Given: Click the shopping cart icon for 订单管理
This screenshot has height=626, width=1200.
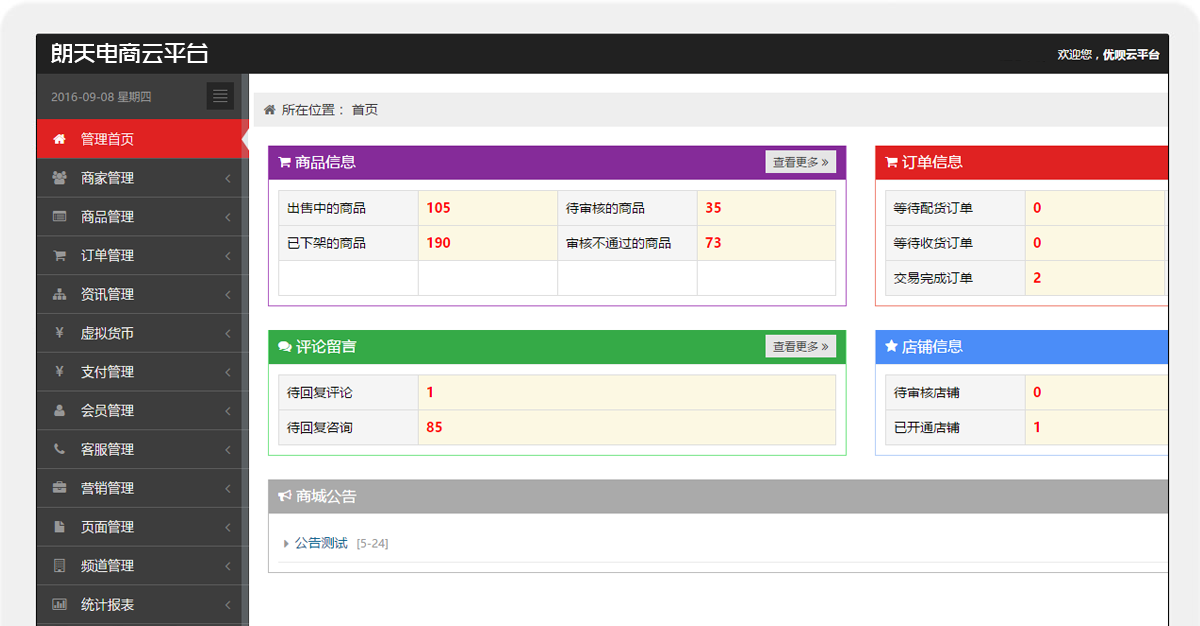Looking at the screenshot, I should coord(62,255).
